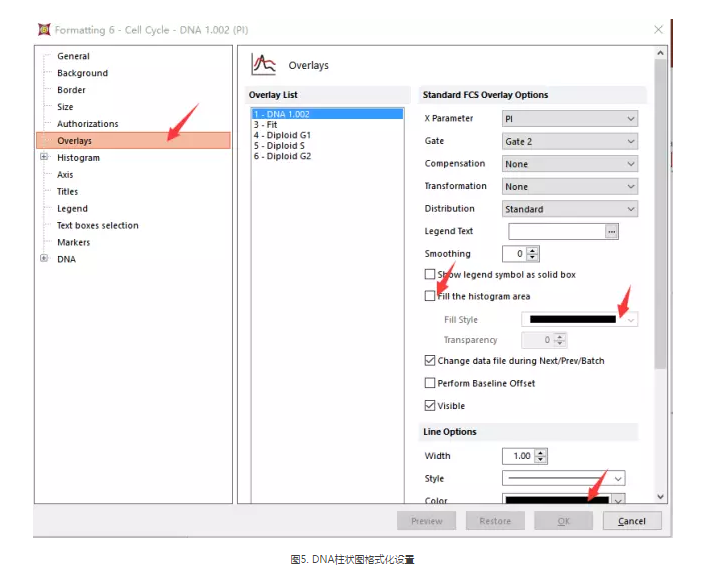Screen dimensions: 710x574
Task: Select Axis in the category tree
Action: pos(65,175)
